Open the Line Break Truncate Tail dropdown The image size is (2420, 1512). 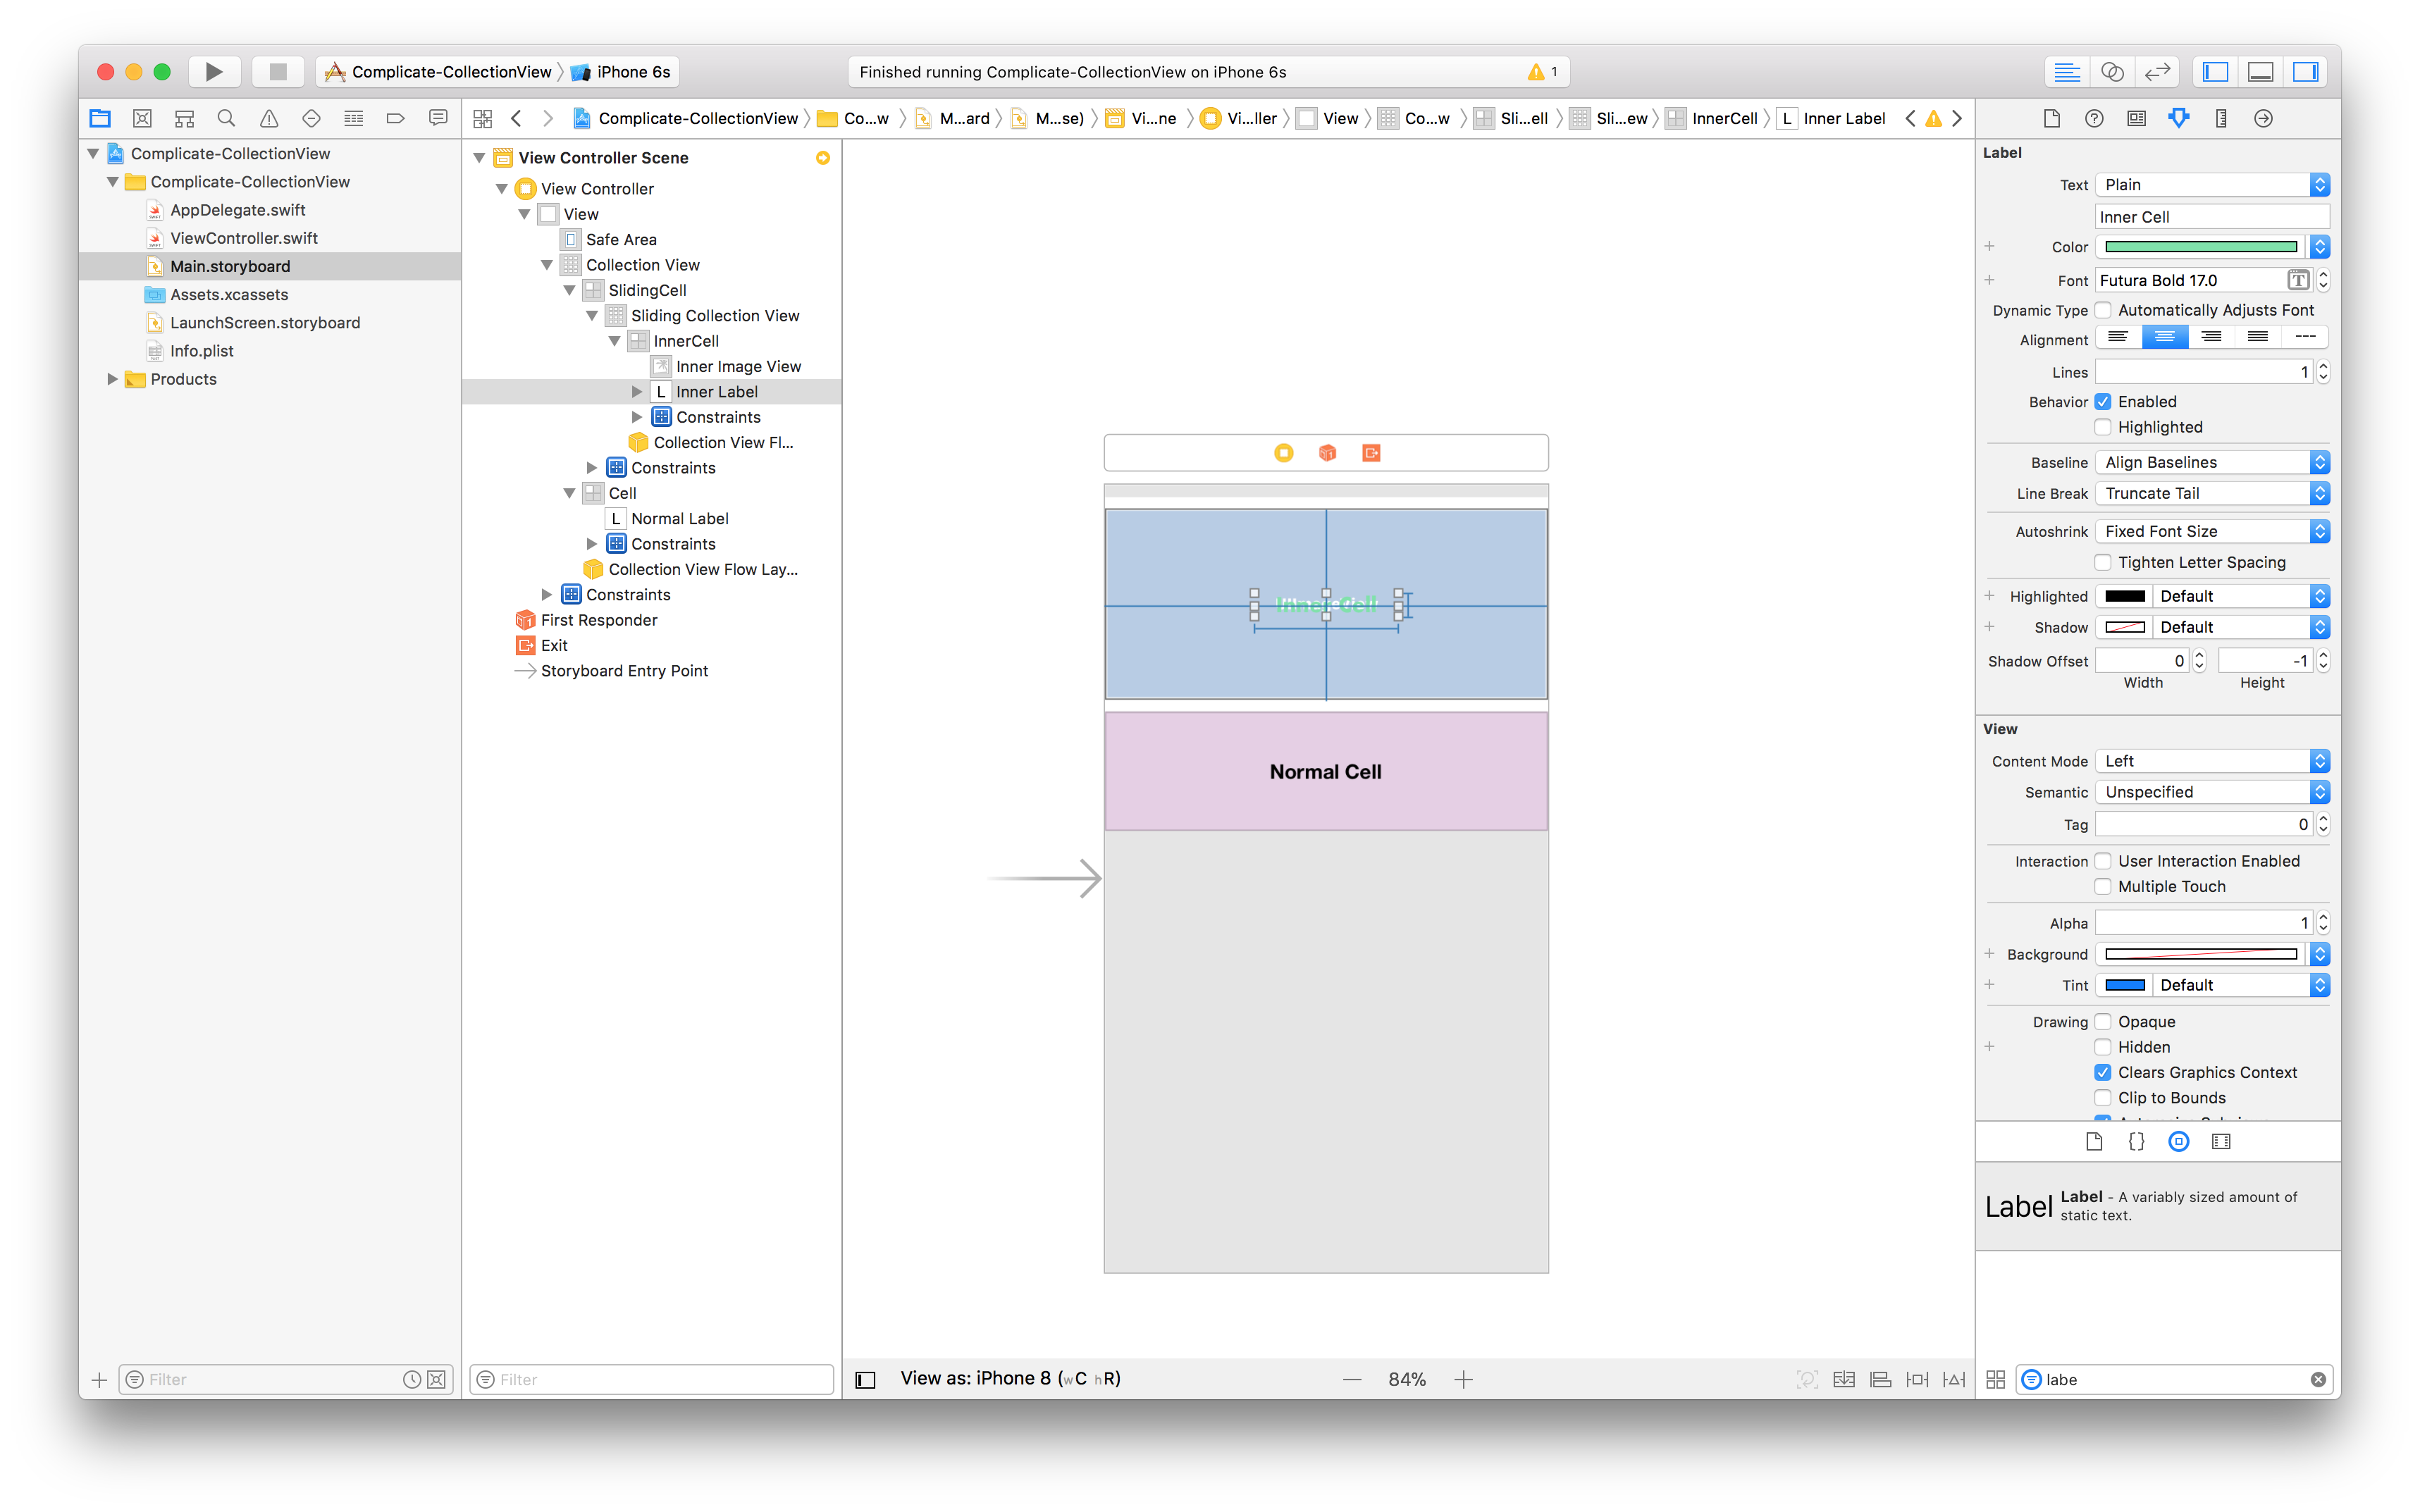click(x=2212, y=493)
